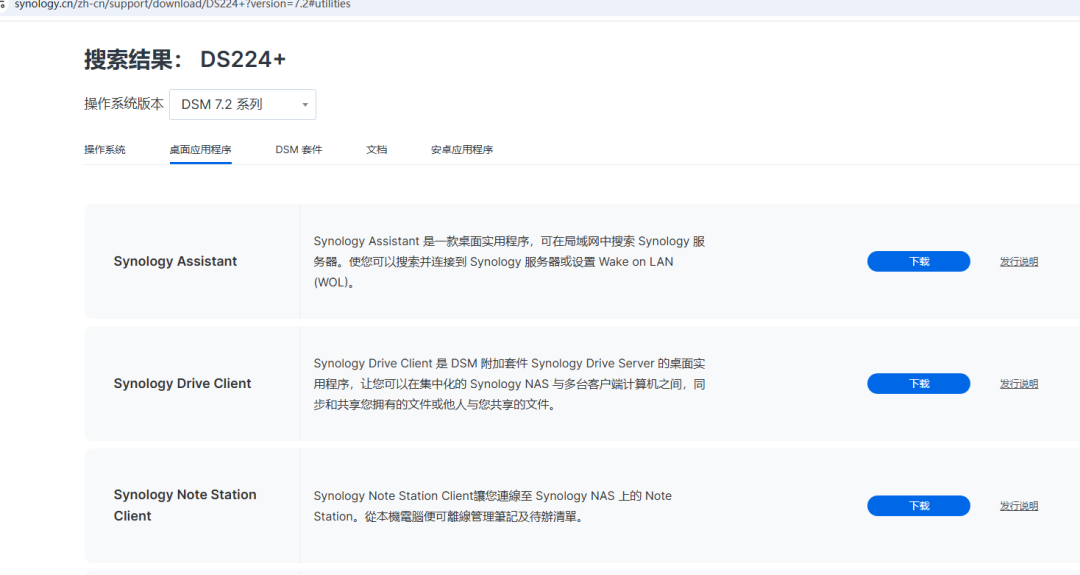Click the browser address bar URL
This screenshot has width=1080, height=575.
click(182, 5)
